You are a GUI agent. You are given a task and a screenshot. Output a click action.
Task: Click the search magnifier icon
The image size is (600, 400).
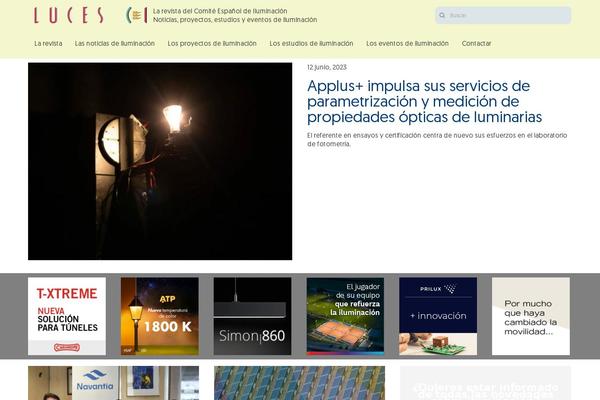tap(442, 15)
